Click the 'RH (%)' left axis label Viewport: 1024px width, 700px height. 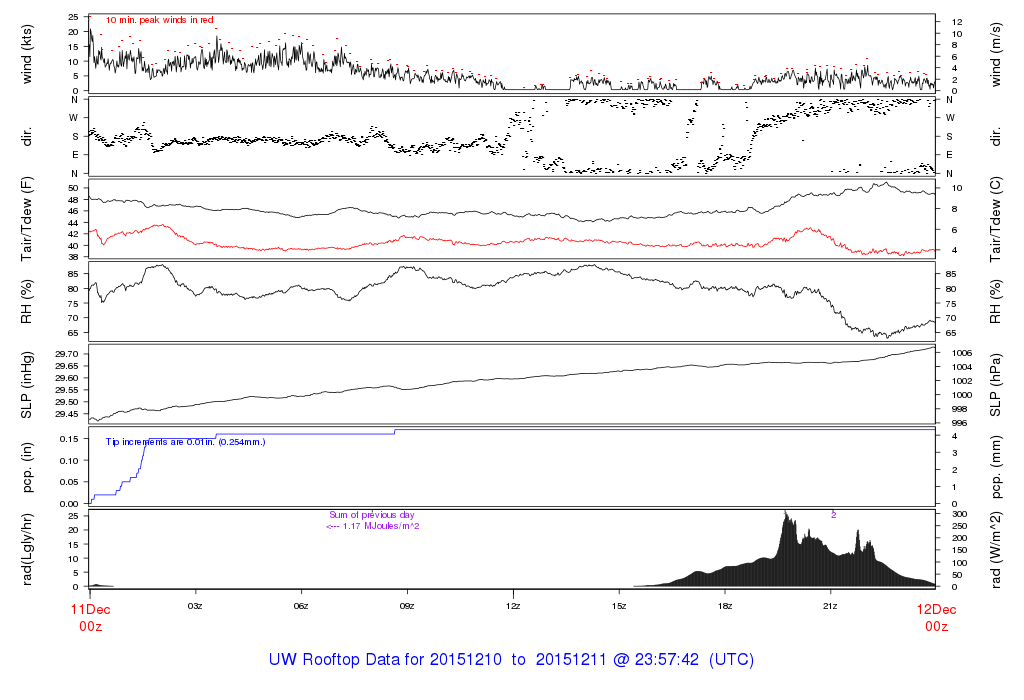(x=27, y=302)
